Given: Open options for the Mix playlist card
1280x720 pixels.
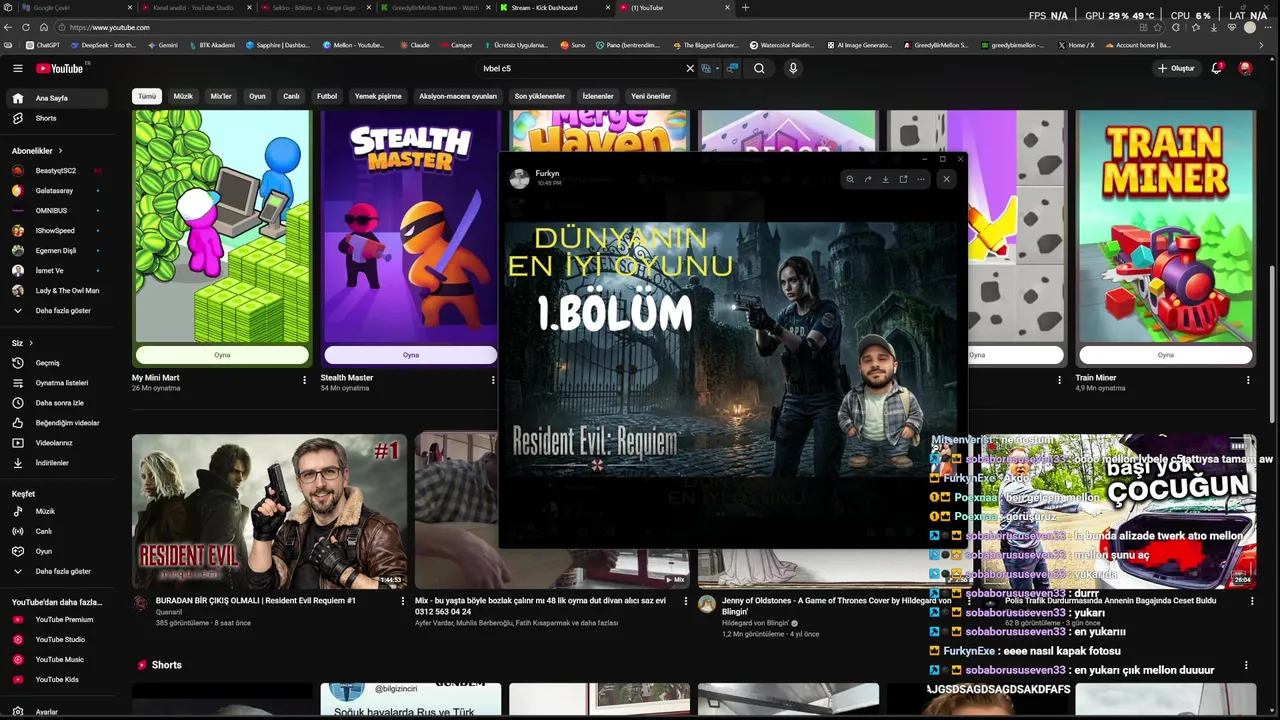Looking at the screenshot, I should click(686, 602).
